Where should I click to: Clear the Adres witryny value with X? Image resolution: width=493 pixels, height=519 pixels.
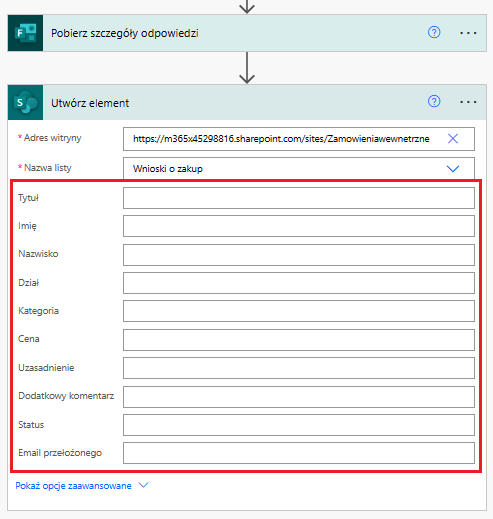click(x=453, y=138)
